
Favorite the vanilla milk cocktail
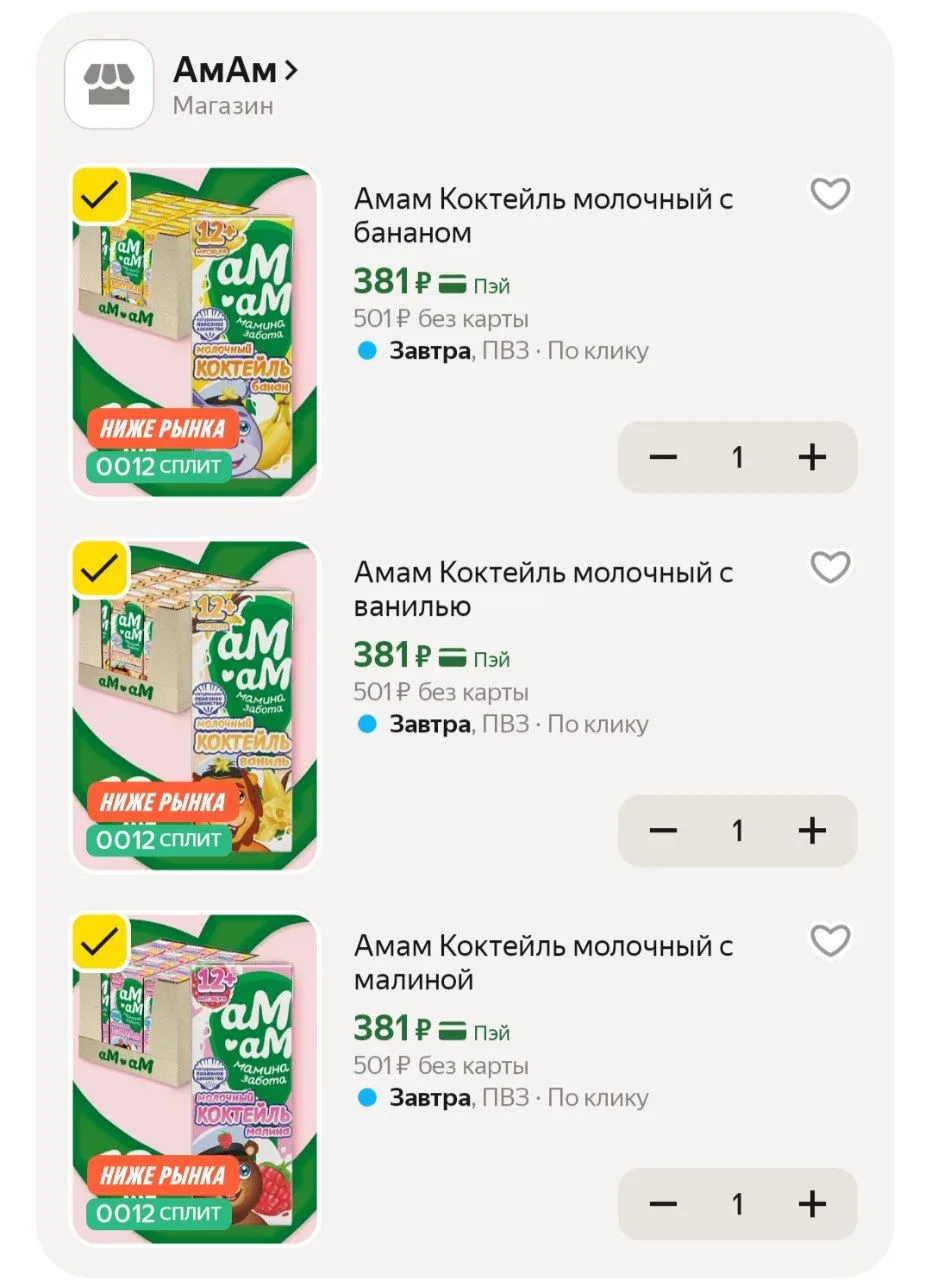pos(830,567)
